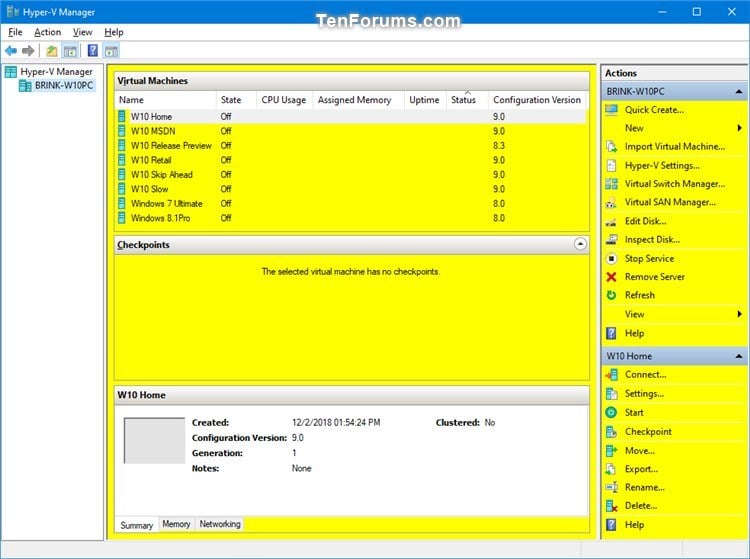The width and height of the screenshot is (750, 559).
Task: Click the Export icon in Actions
Action: click(611, 469)
